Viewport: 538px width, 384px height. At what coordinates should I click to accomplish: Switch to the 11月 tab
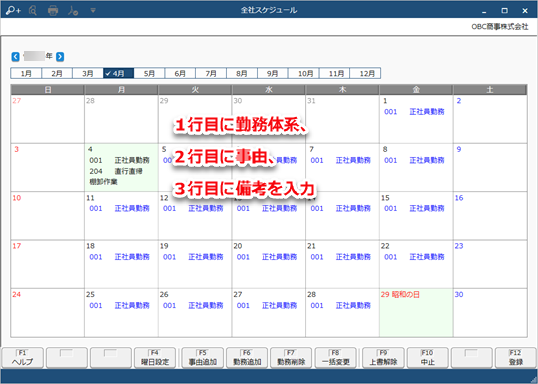tap(336, 73)
